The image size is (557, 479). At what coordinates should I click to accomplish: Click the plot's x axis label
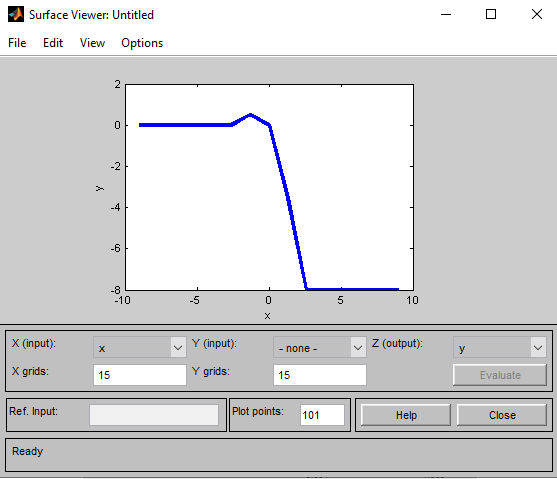pos(267,316)
